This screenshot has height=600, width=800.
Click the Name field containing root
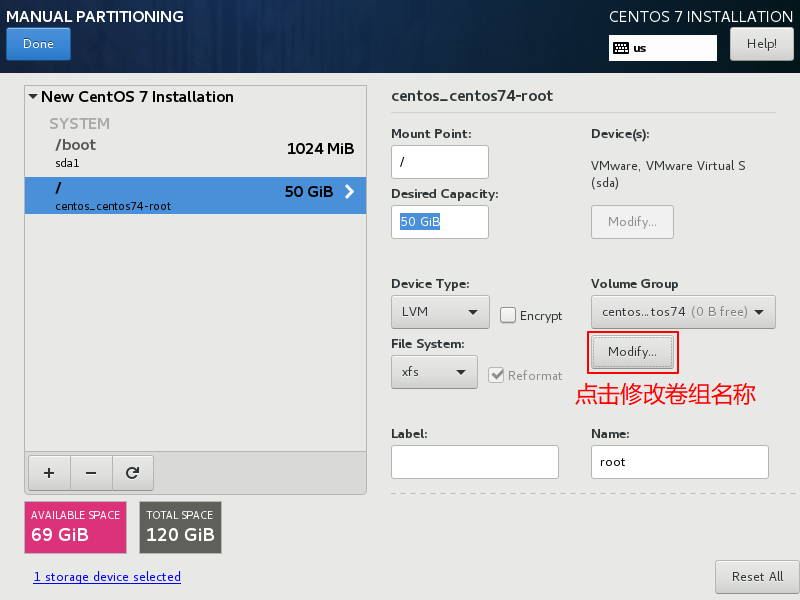click(680, 462)
